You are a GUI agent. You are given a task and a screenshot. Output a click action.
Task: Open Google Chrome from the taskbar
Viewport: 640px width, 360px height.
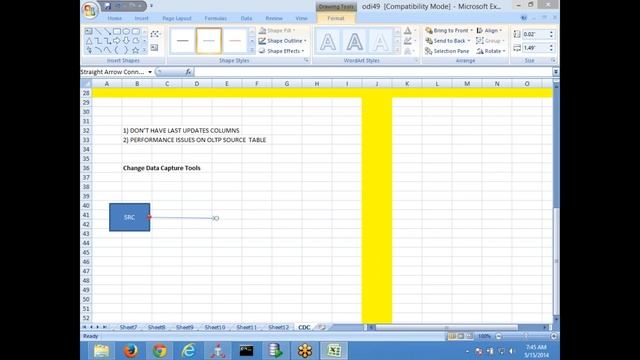click(160, 351)
